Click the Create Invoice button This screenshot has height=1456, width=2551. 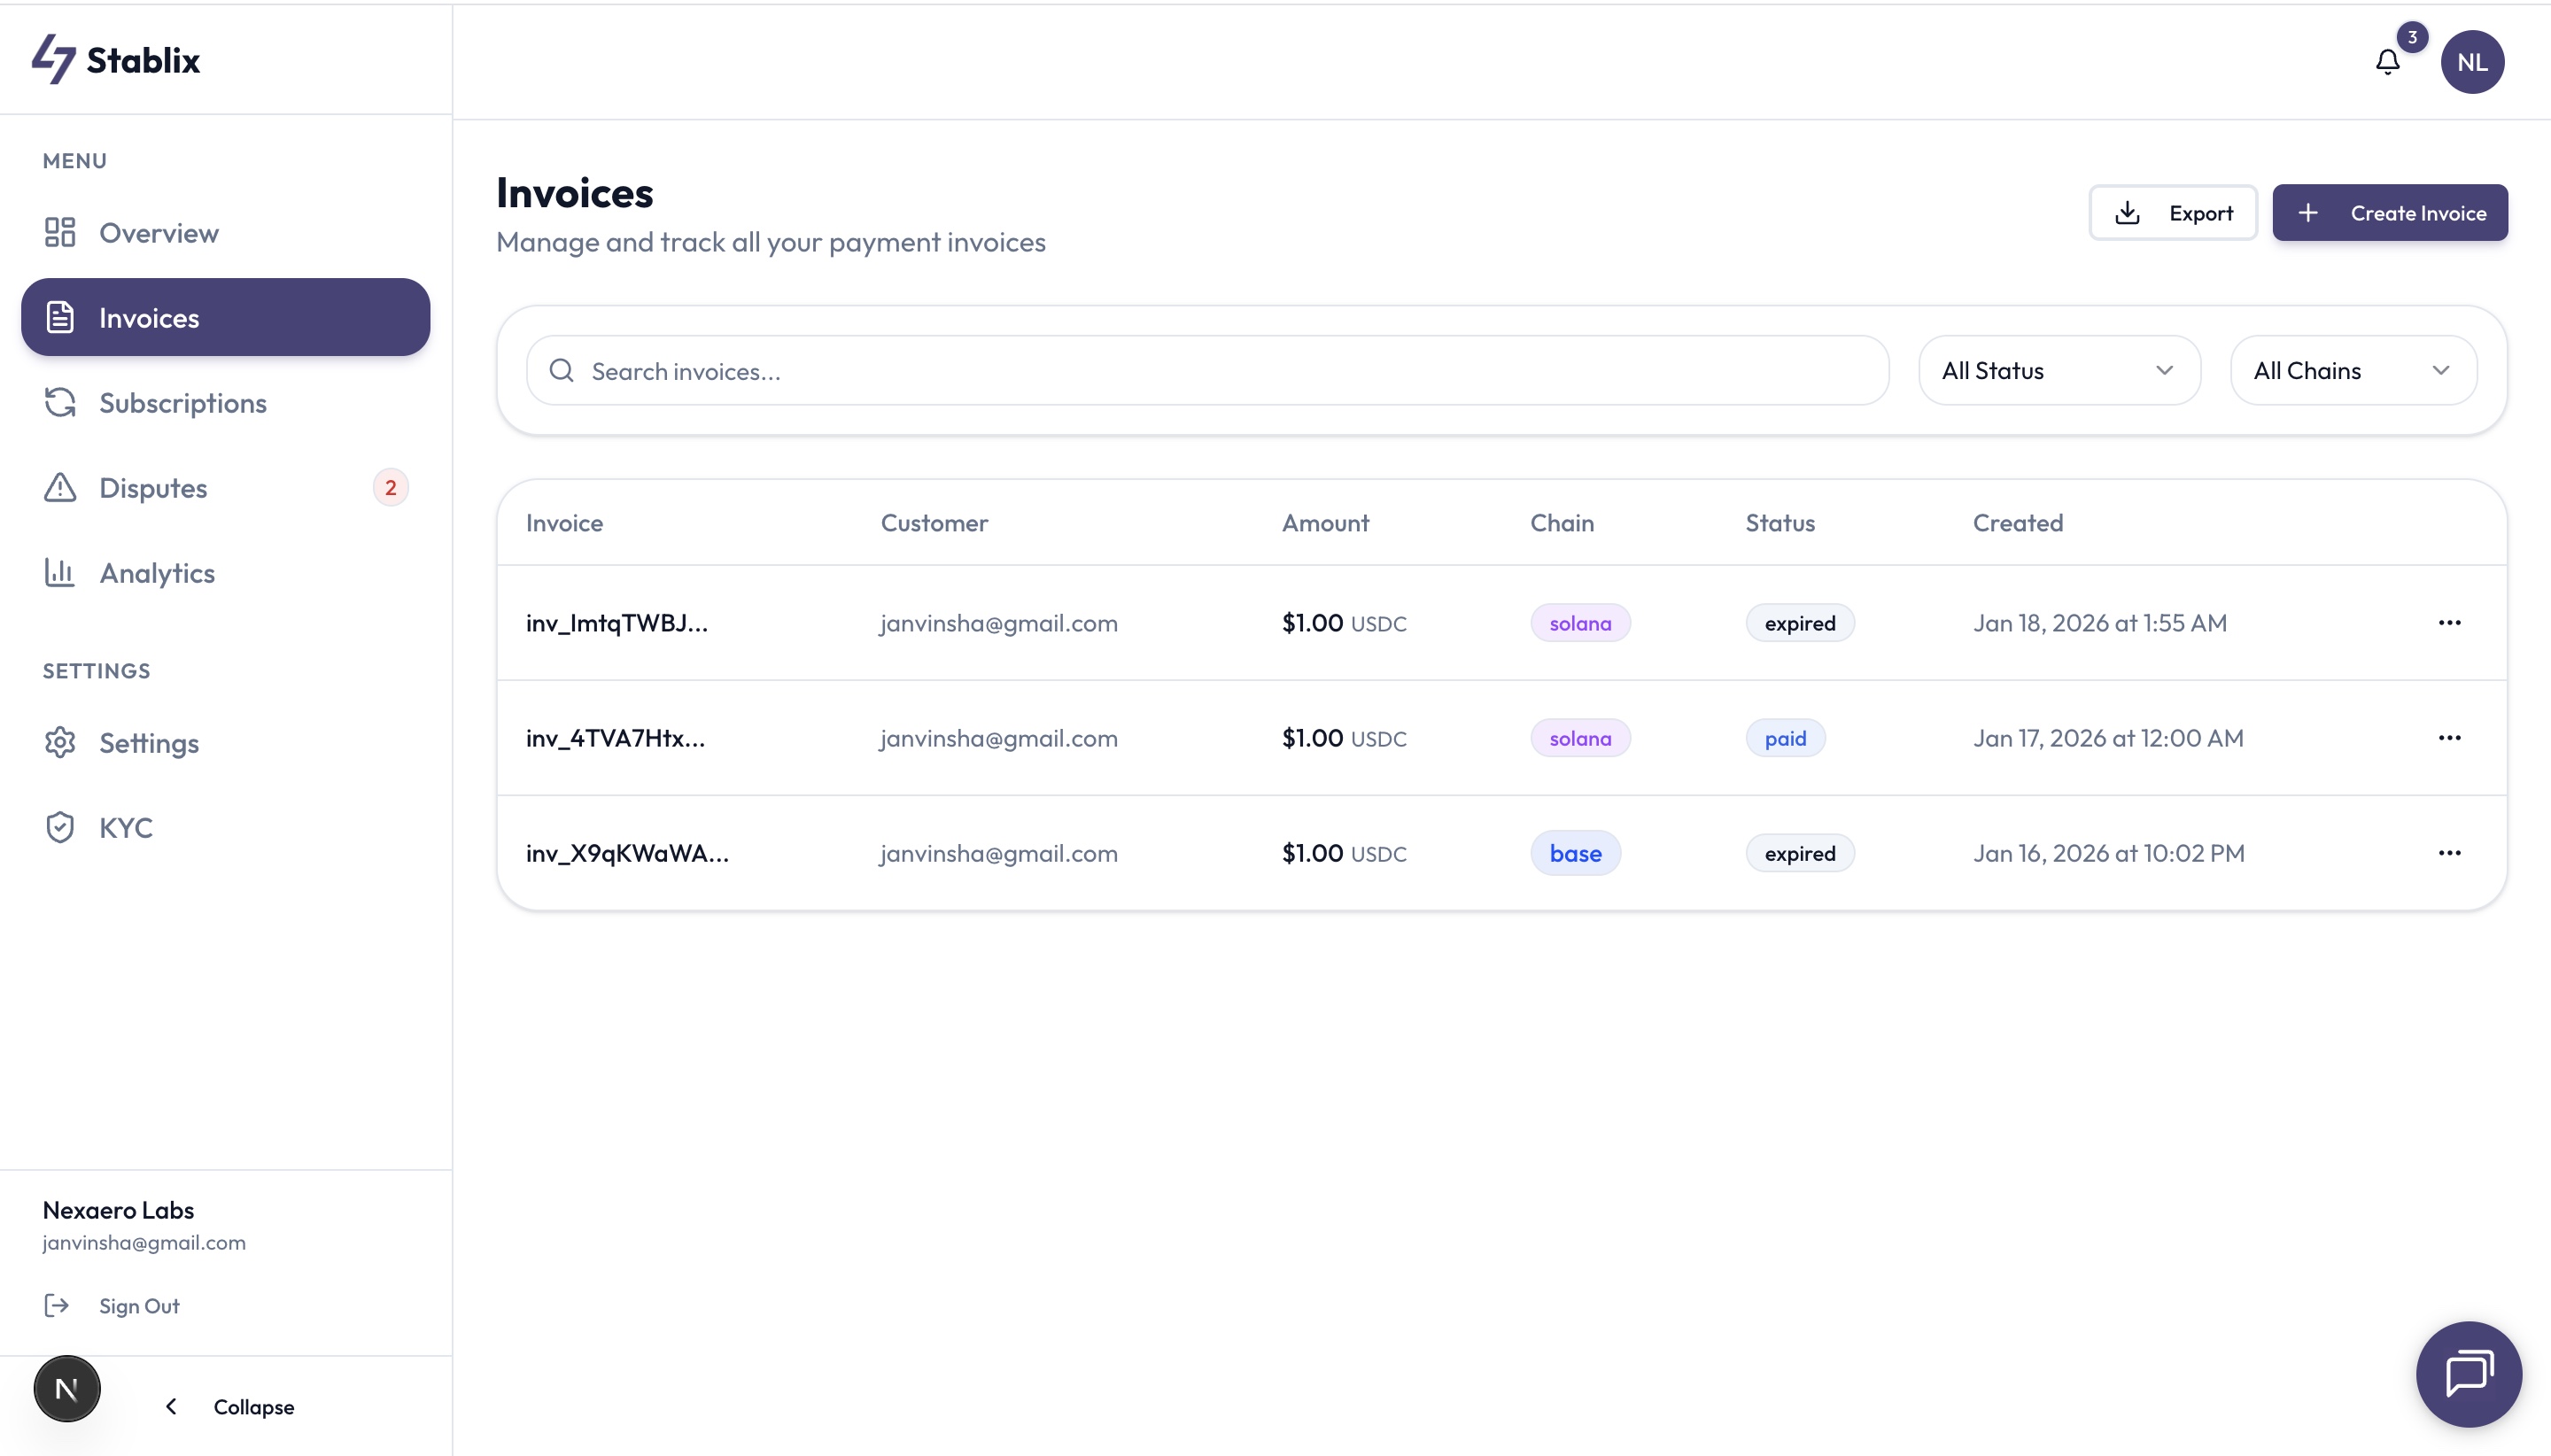(2388, 213)
